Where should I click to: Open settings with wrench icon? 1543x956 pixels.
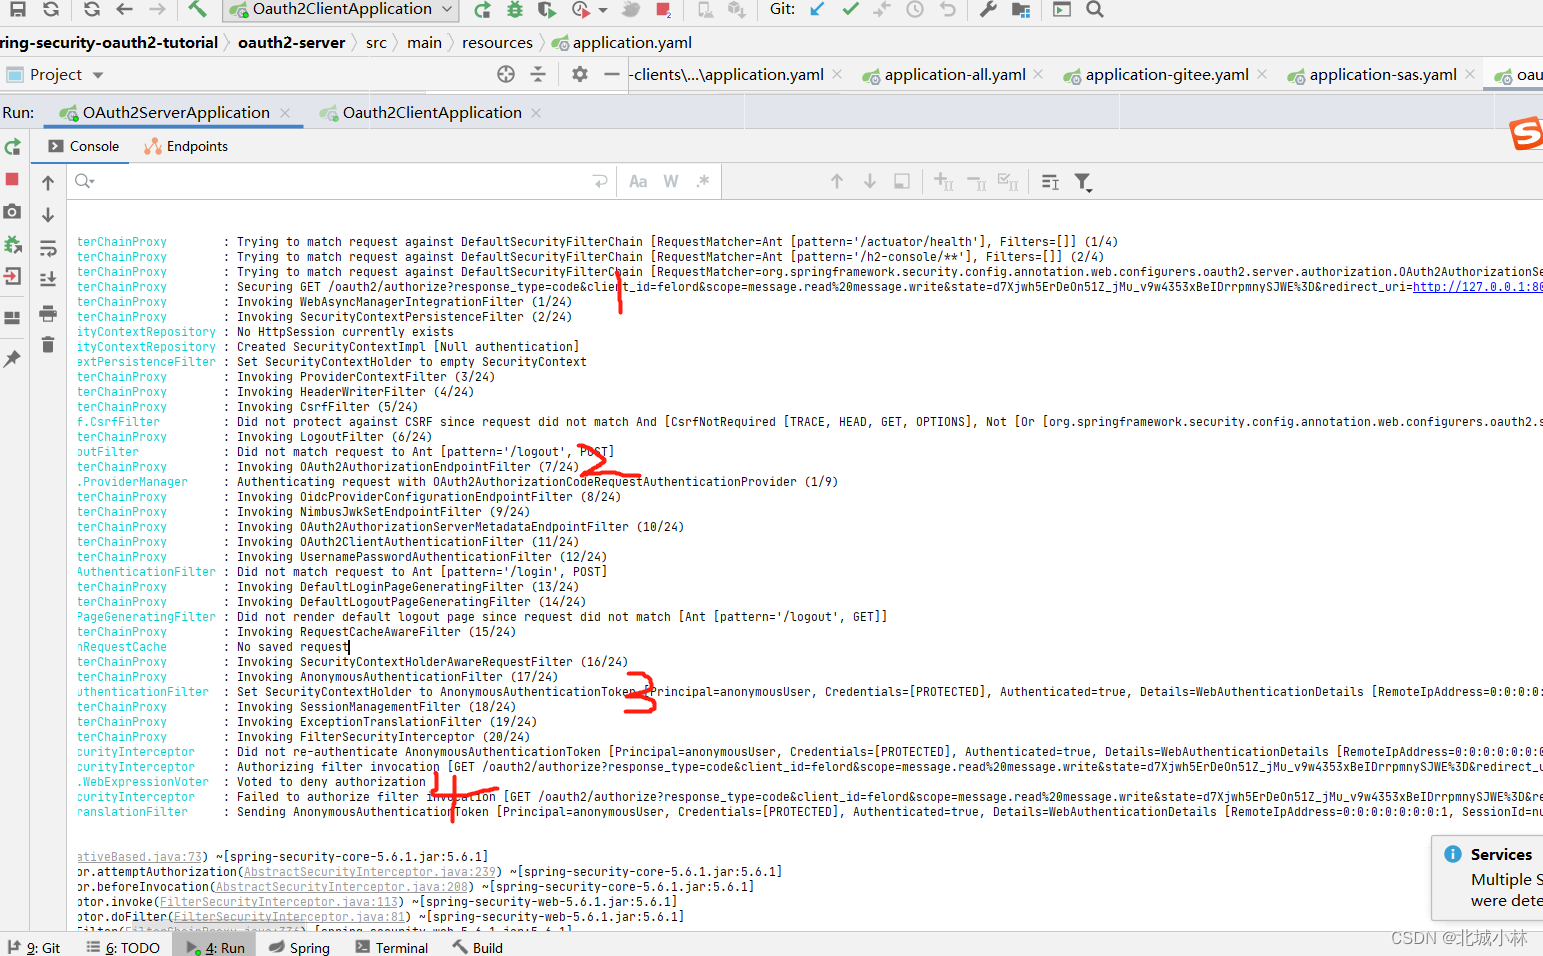click(x=988, y=9)
